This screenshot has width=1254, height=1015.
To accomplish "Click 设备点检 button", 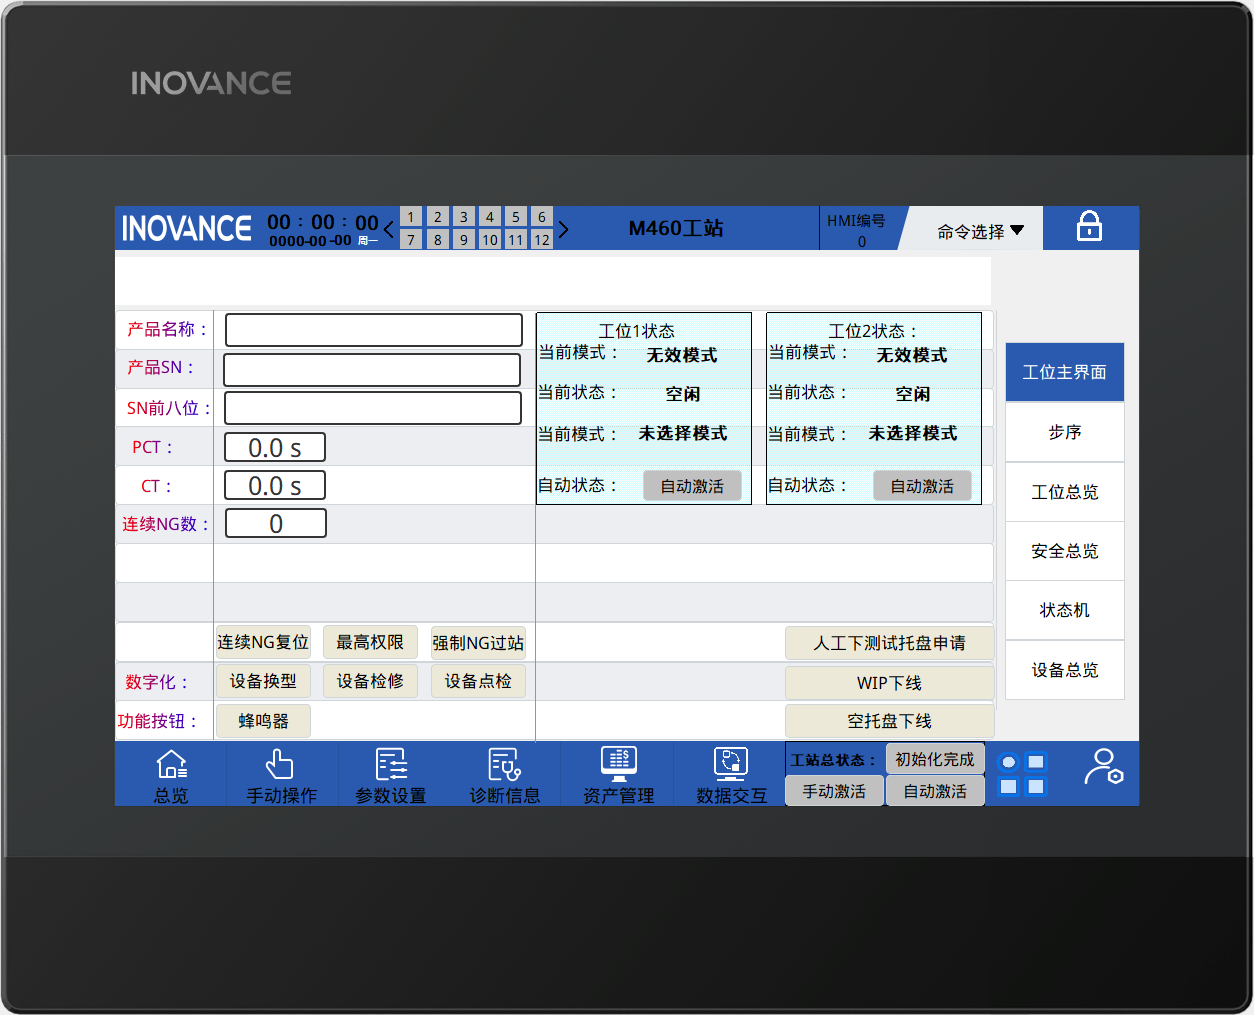I will pos(478,681).
